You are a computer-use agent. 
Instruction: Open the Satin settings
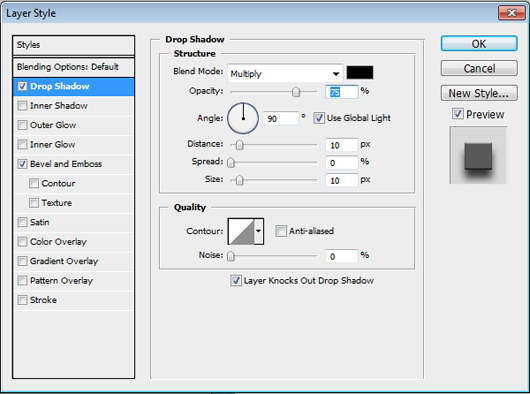coord(40,222)
